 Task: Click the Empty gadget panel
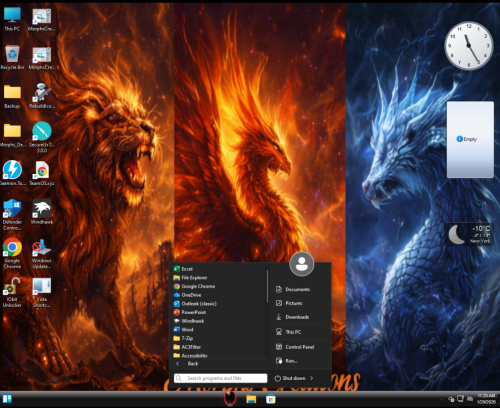[470, 139]
